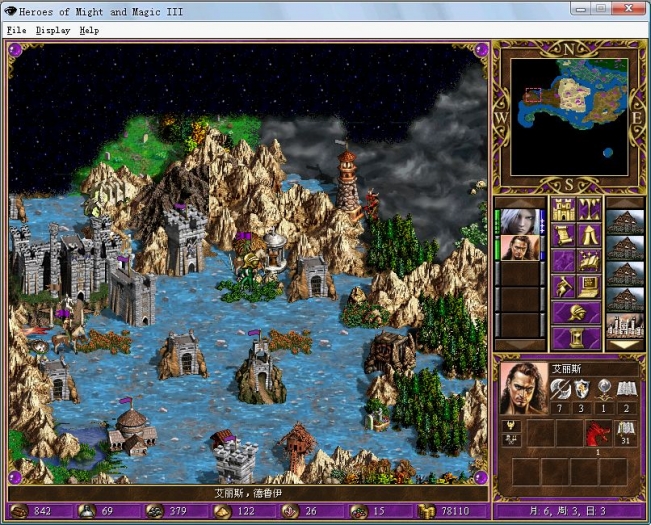The image size is (651, 525).
Task: Click the wooden tree house on map
Action: coord(297,447)
